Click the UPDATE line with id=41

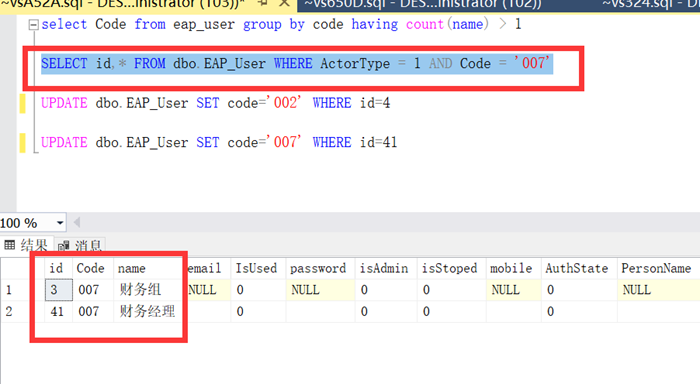coord(219,142)
